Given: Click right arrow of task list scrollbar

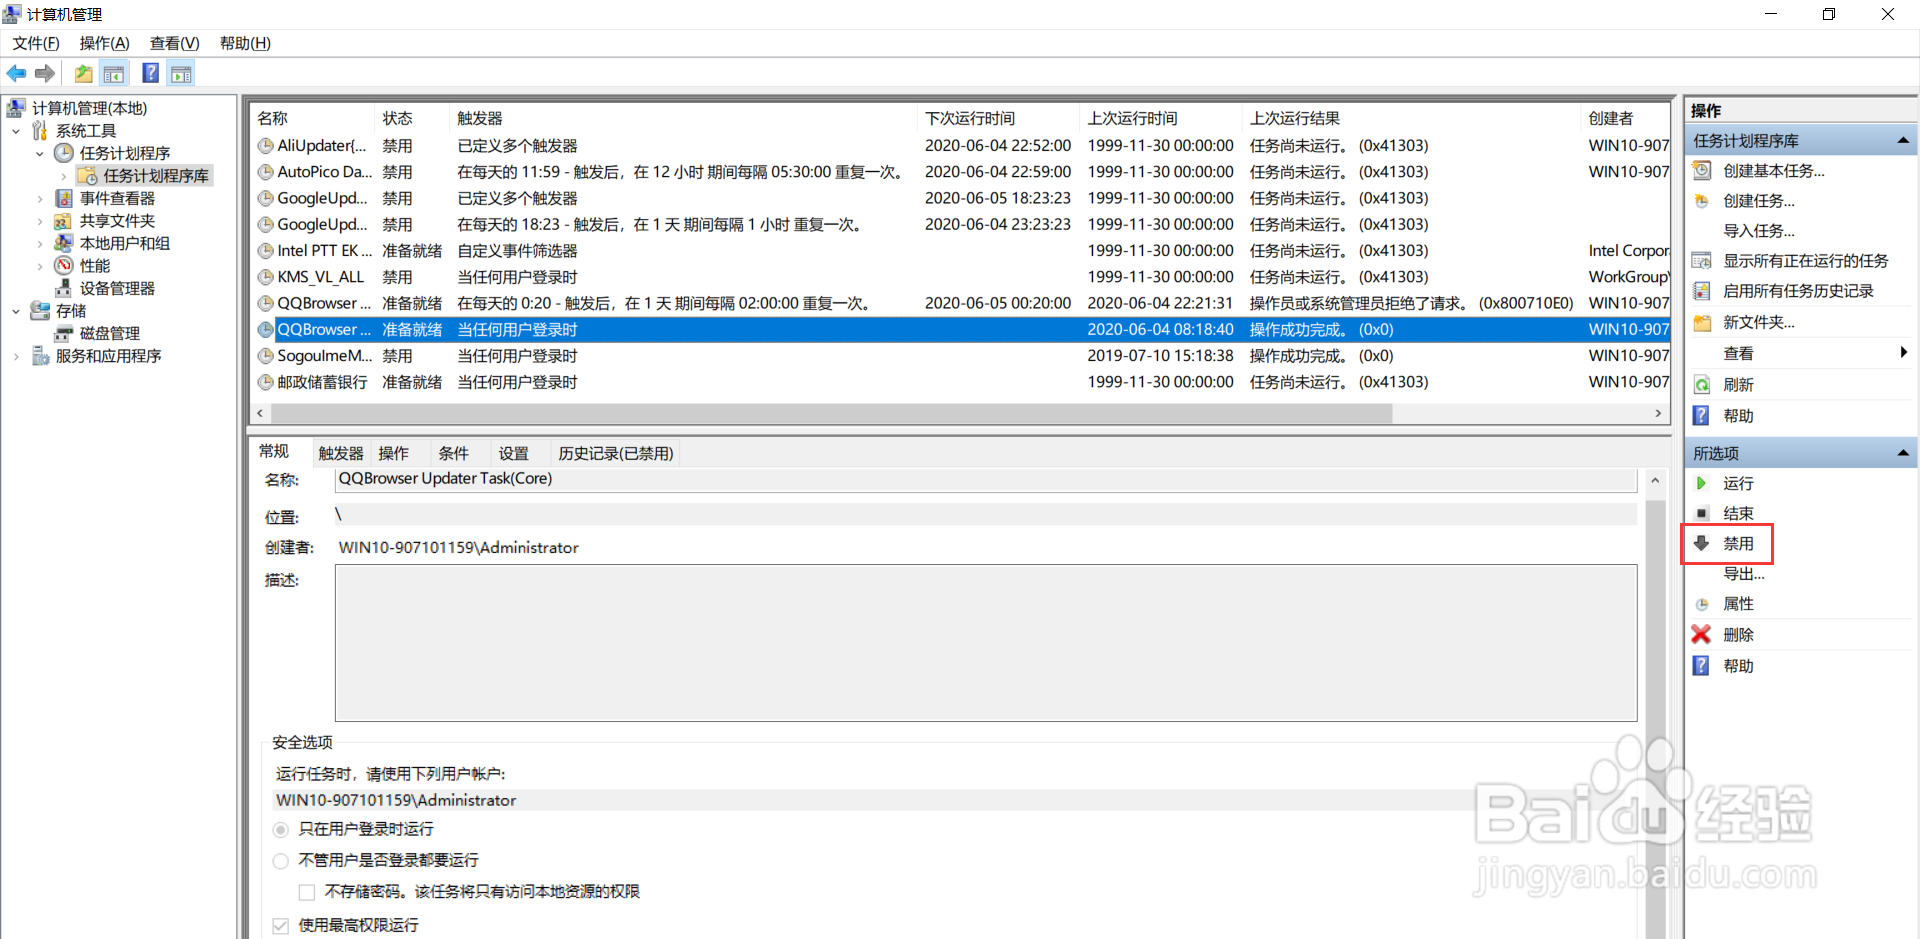Looking at the screenshot, I should coord(1658,413).
